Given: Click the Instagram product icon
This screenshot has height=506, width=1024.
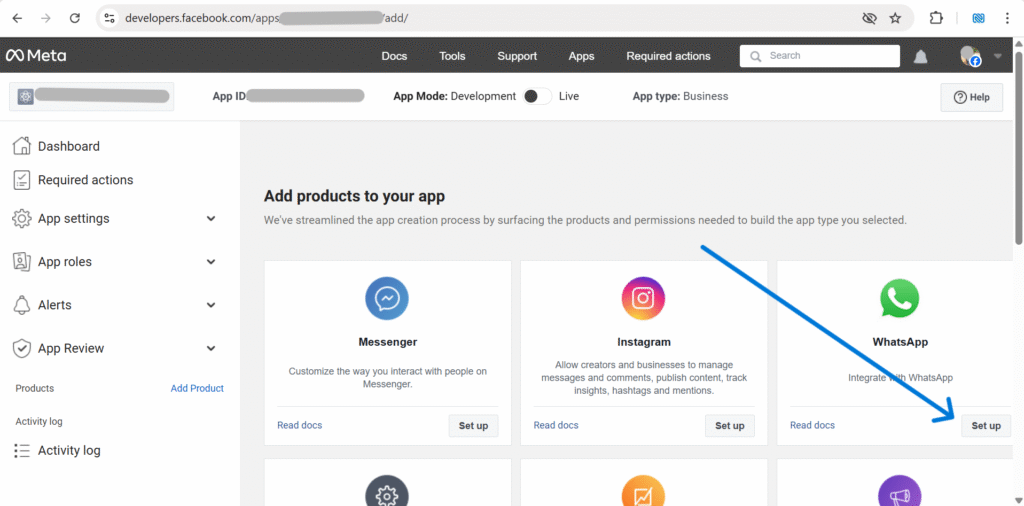Looking at the screenshot, I should coord(643,298).
